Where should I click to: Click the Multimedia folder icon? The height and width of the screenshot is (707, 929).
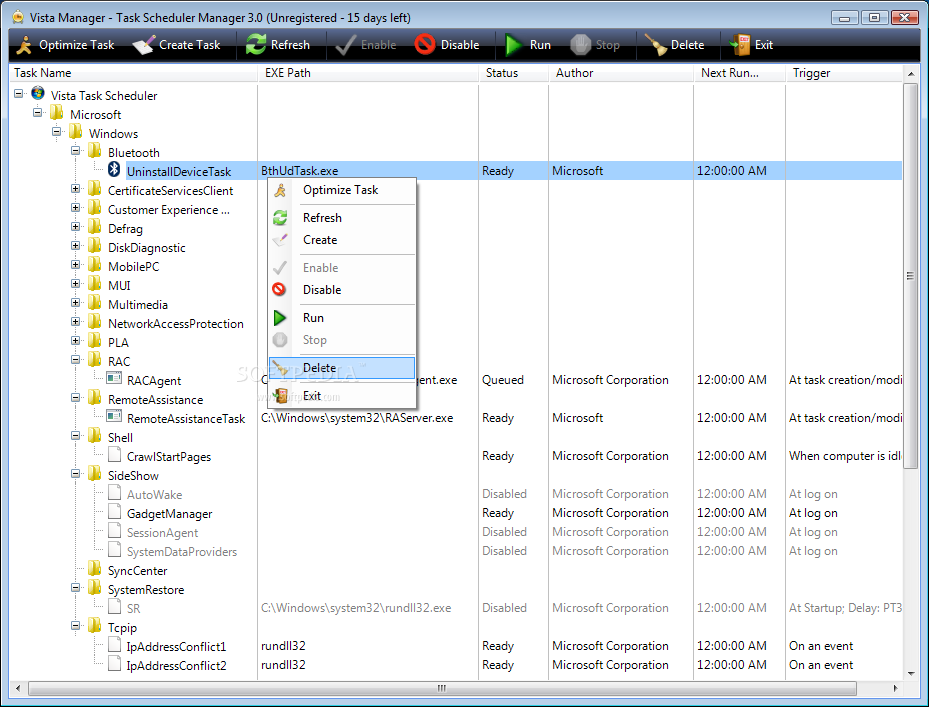[x=95, y=303]
